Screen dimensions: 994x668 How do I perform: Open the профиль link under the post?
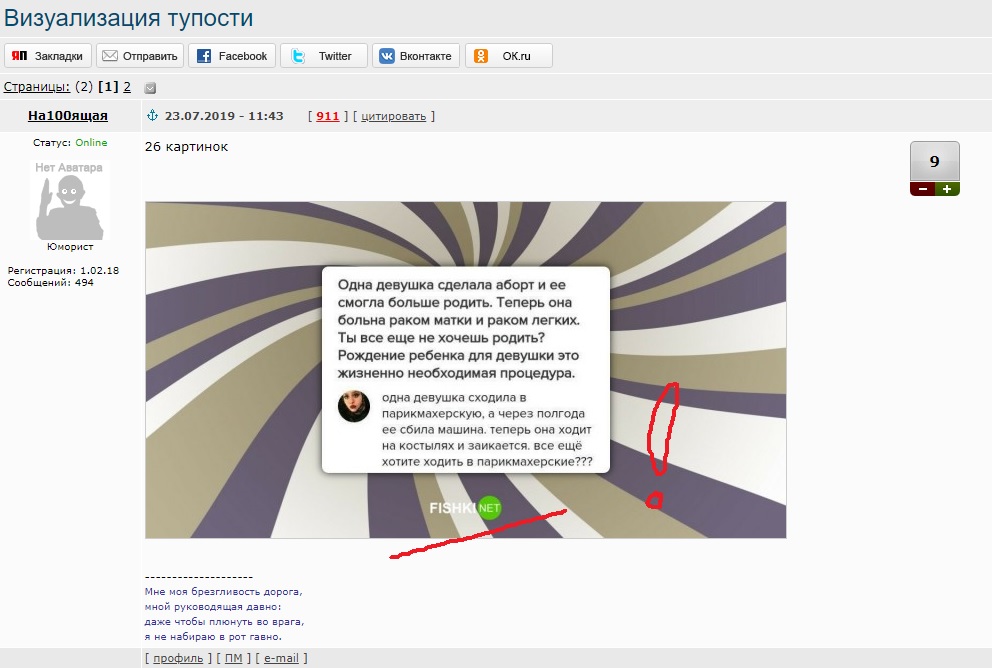coord(178,658)
